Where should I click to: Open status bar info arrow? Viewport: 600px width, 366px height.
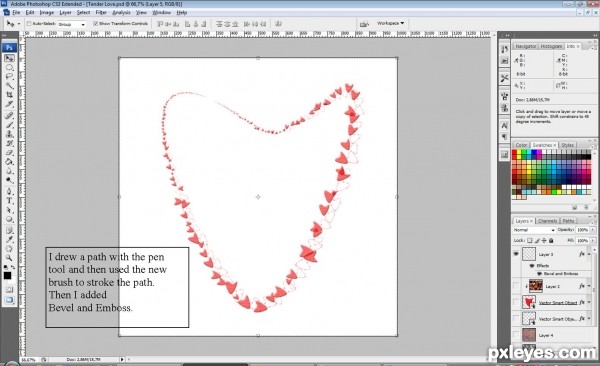[x=122, y=359]
